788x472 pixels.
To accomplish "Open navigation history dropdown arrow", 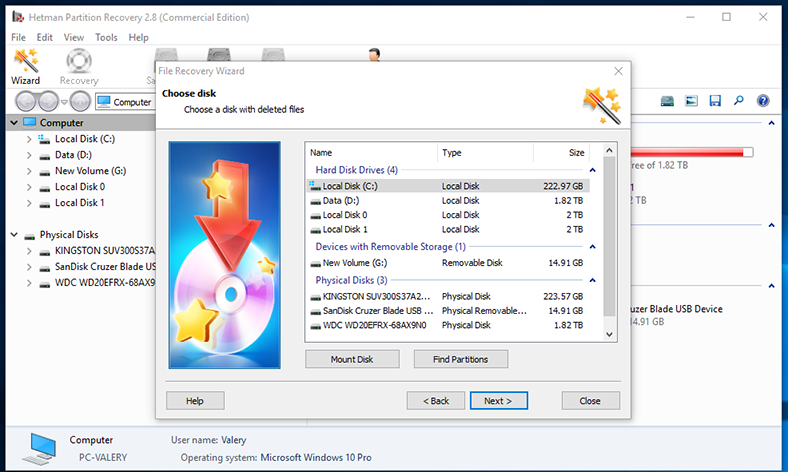I will 64,102.
